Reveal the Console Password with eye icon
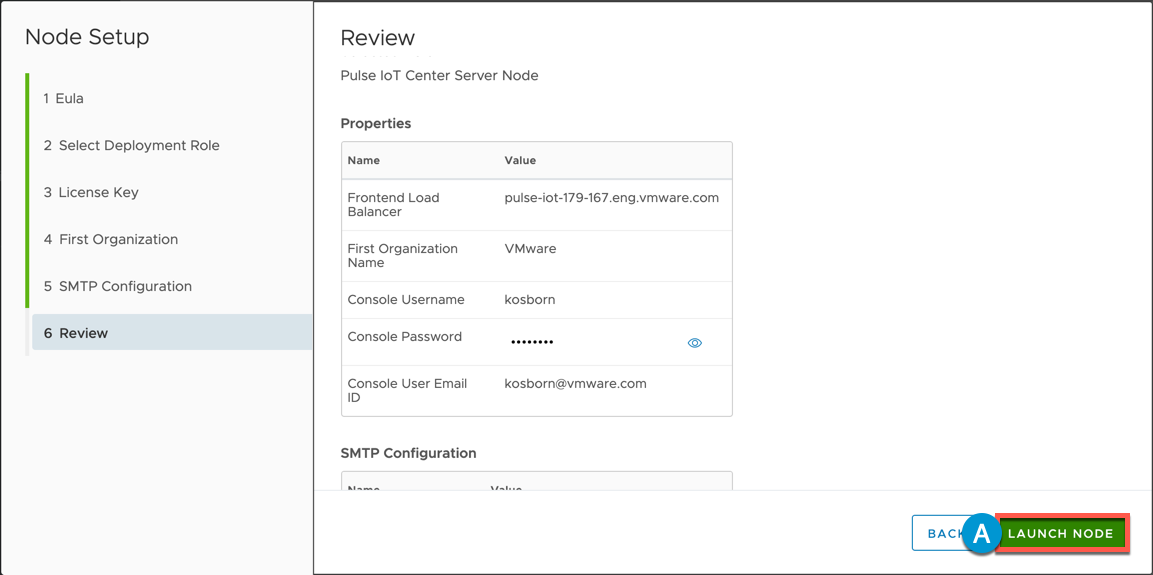Viewport: 1153px width, 575px height. click(x=694, y=343)
